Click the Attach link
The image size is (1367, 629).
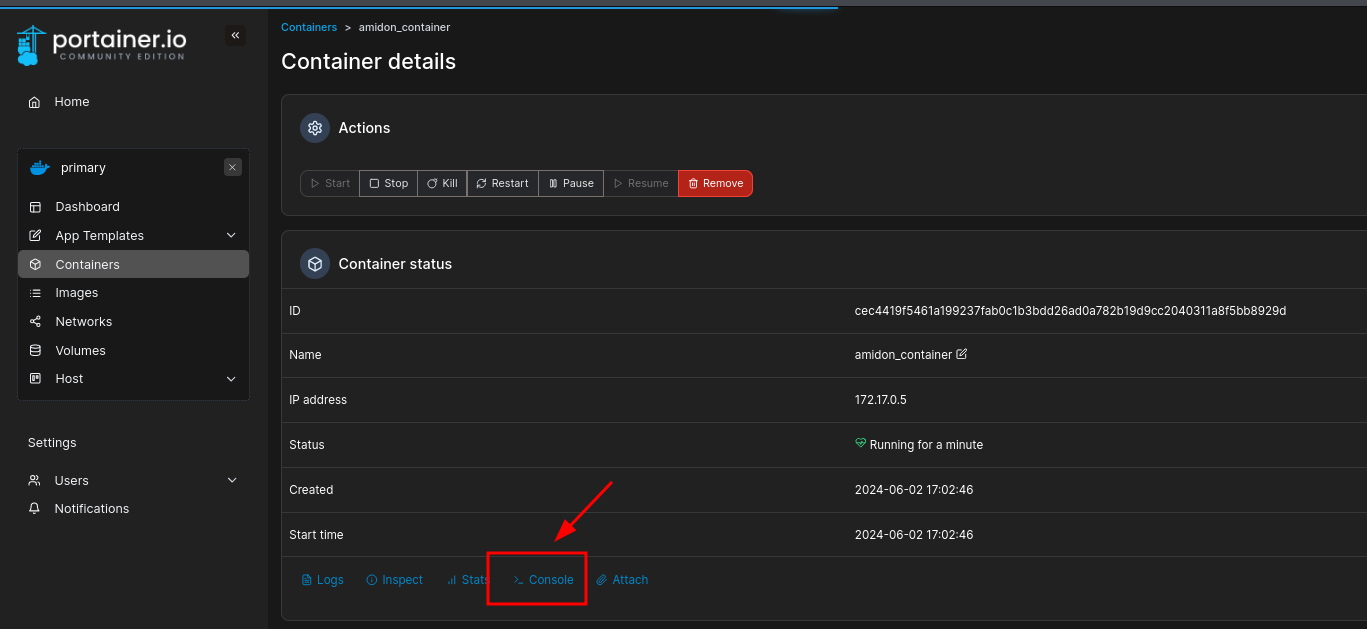point(622,580)
